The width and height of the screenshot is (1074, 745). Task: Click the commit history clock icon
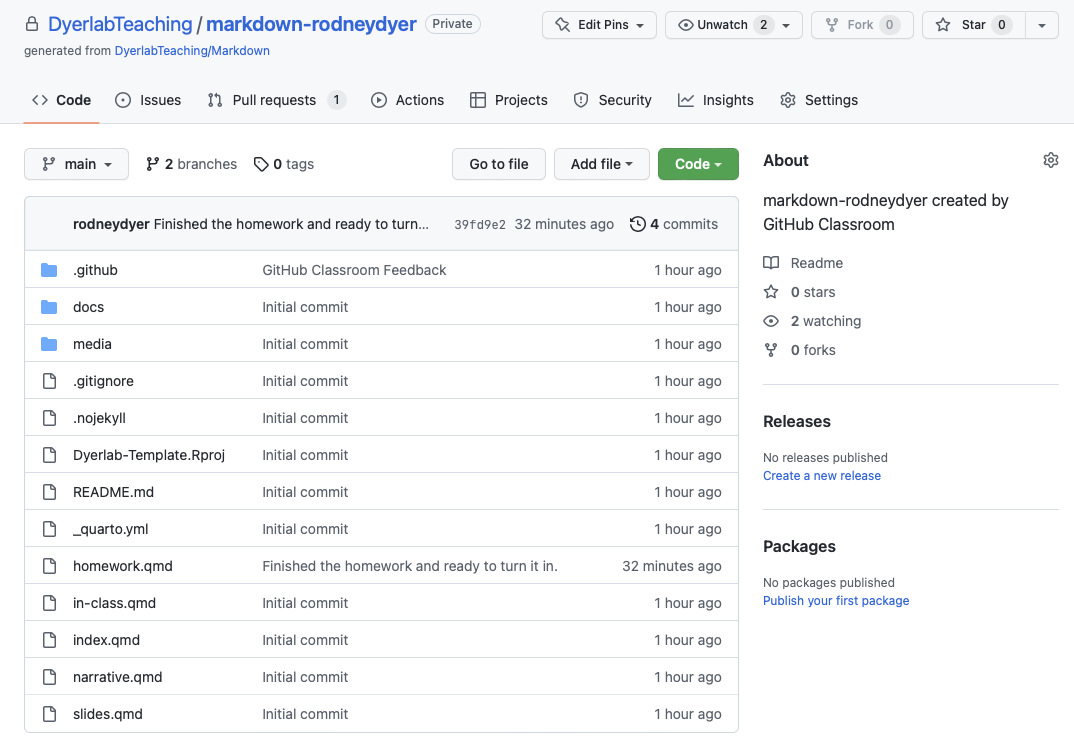(637, 224)
